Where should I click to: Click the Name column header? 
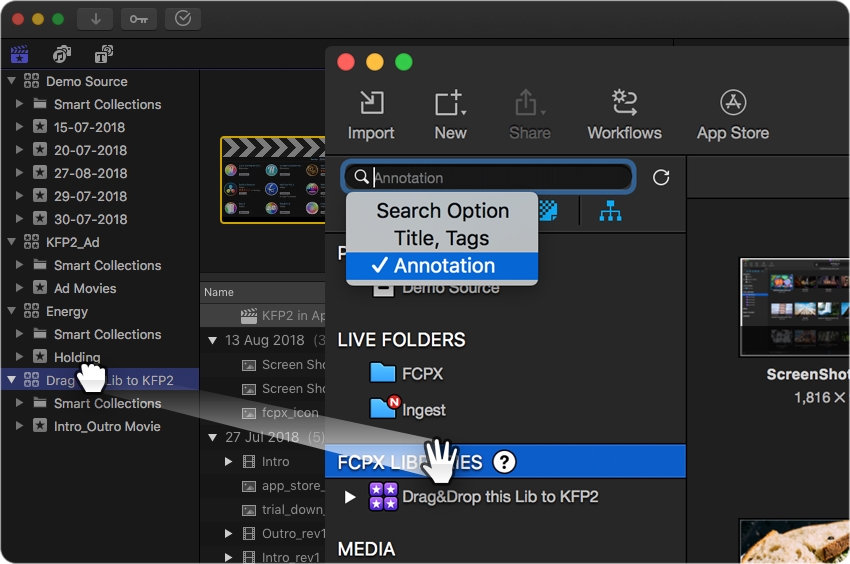pos(262,292)
